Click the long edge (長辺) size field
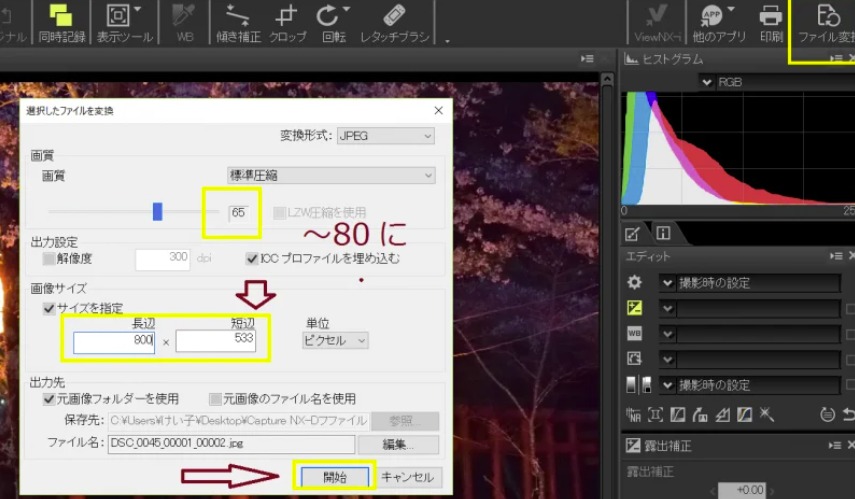Image resolution: width=855 pixels, height=499 pixels. point(114,341)
